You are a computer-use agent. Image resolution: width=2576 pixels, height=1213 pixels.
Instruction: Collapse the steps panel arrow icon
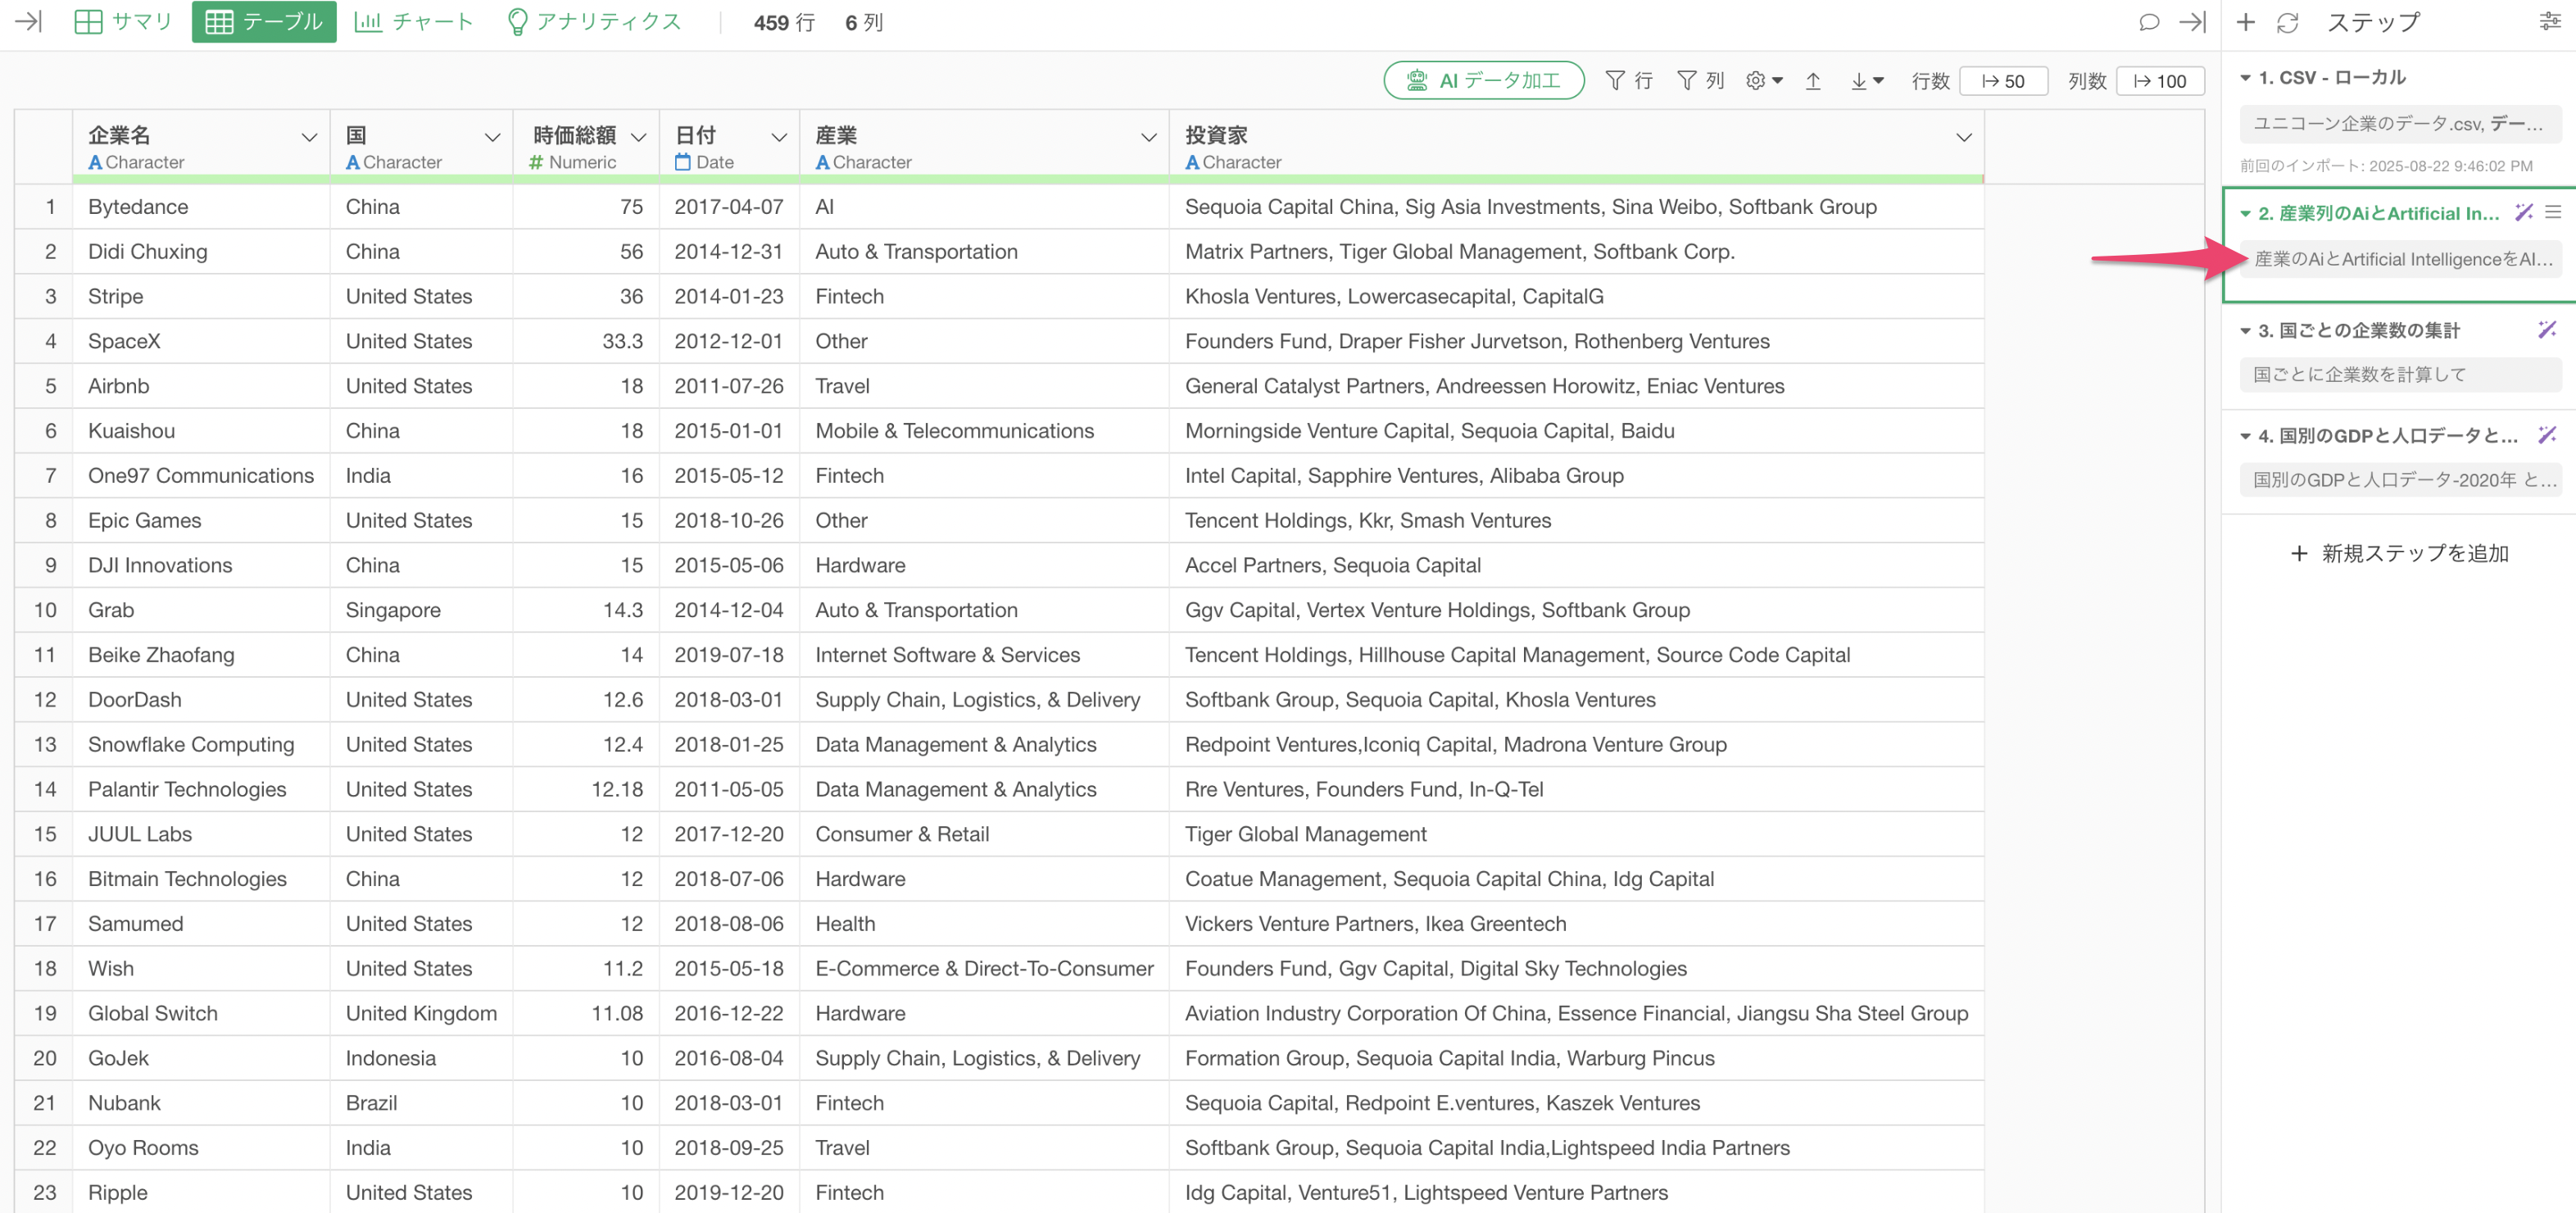pyautogui.click(x=2193, y=22)
